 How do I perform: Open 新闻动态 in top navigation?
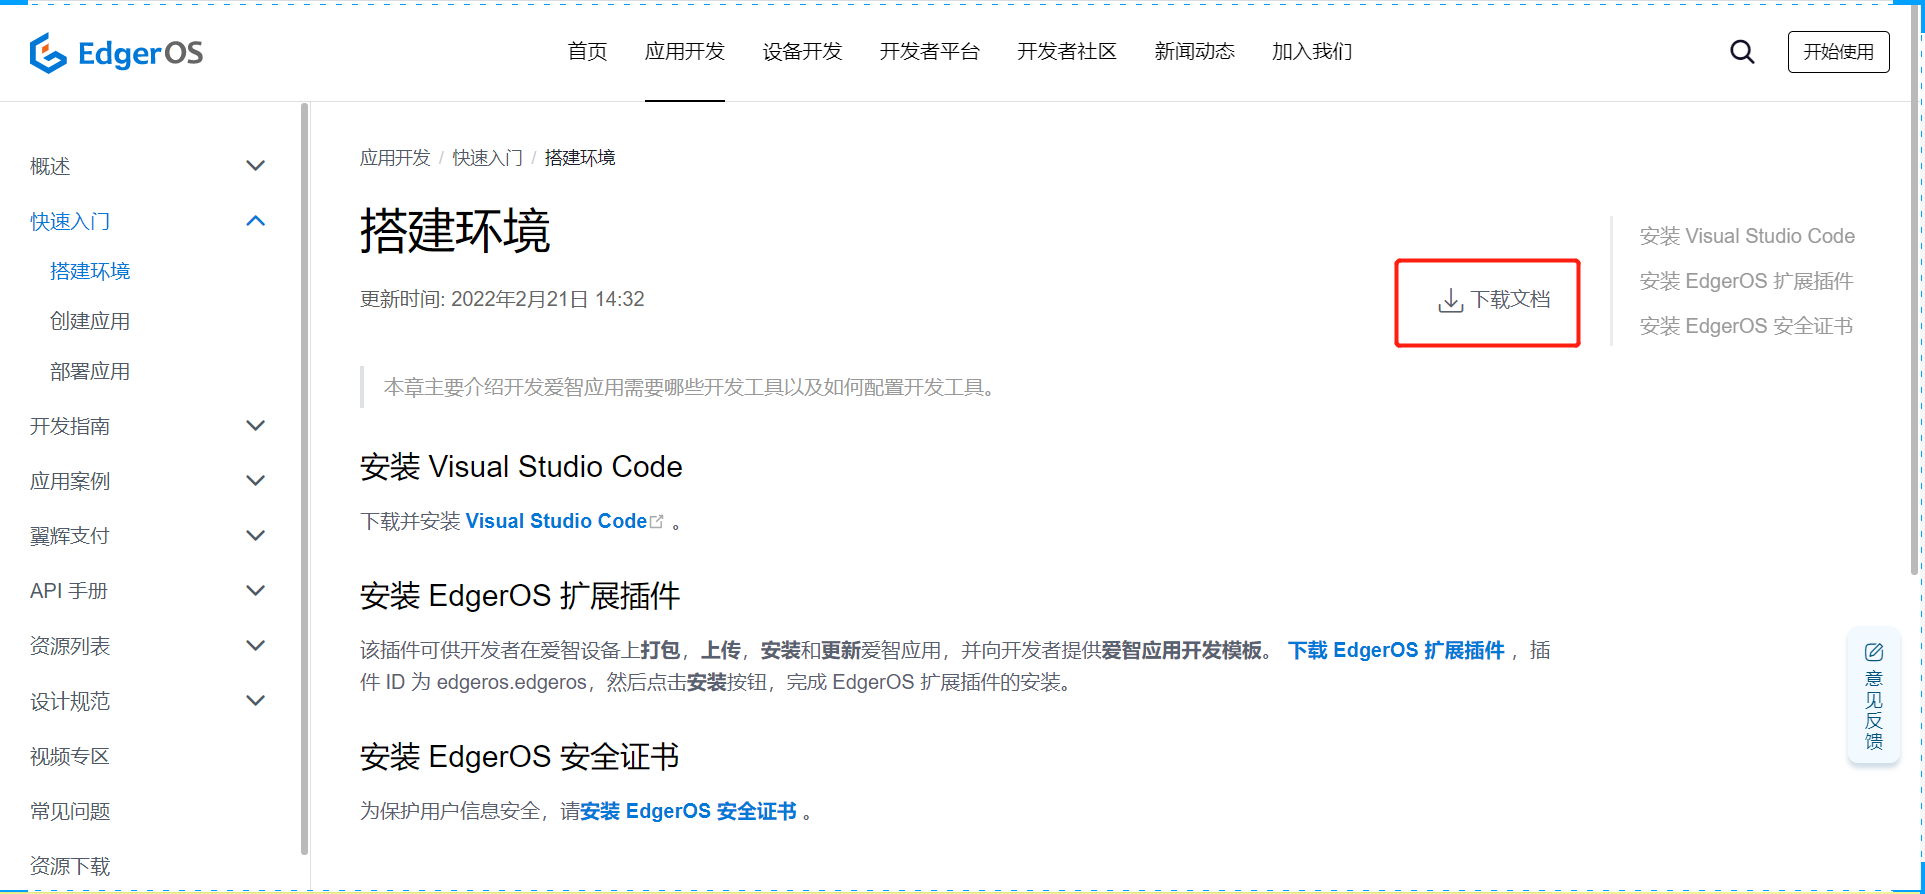[x=1194, y=52]
